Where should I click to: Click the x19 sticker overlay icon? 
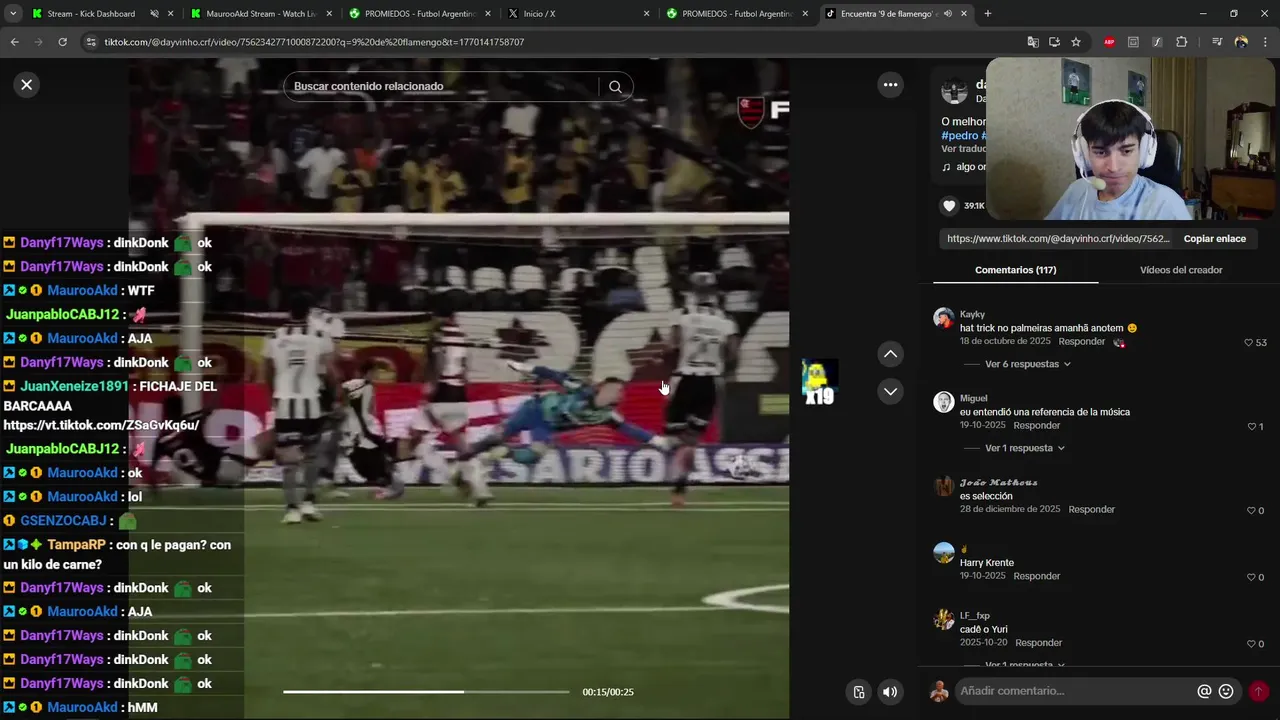819,383
